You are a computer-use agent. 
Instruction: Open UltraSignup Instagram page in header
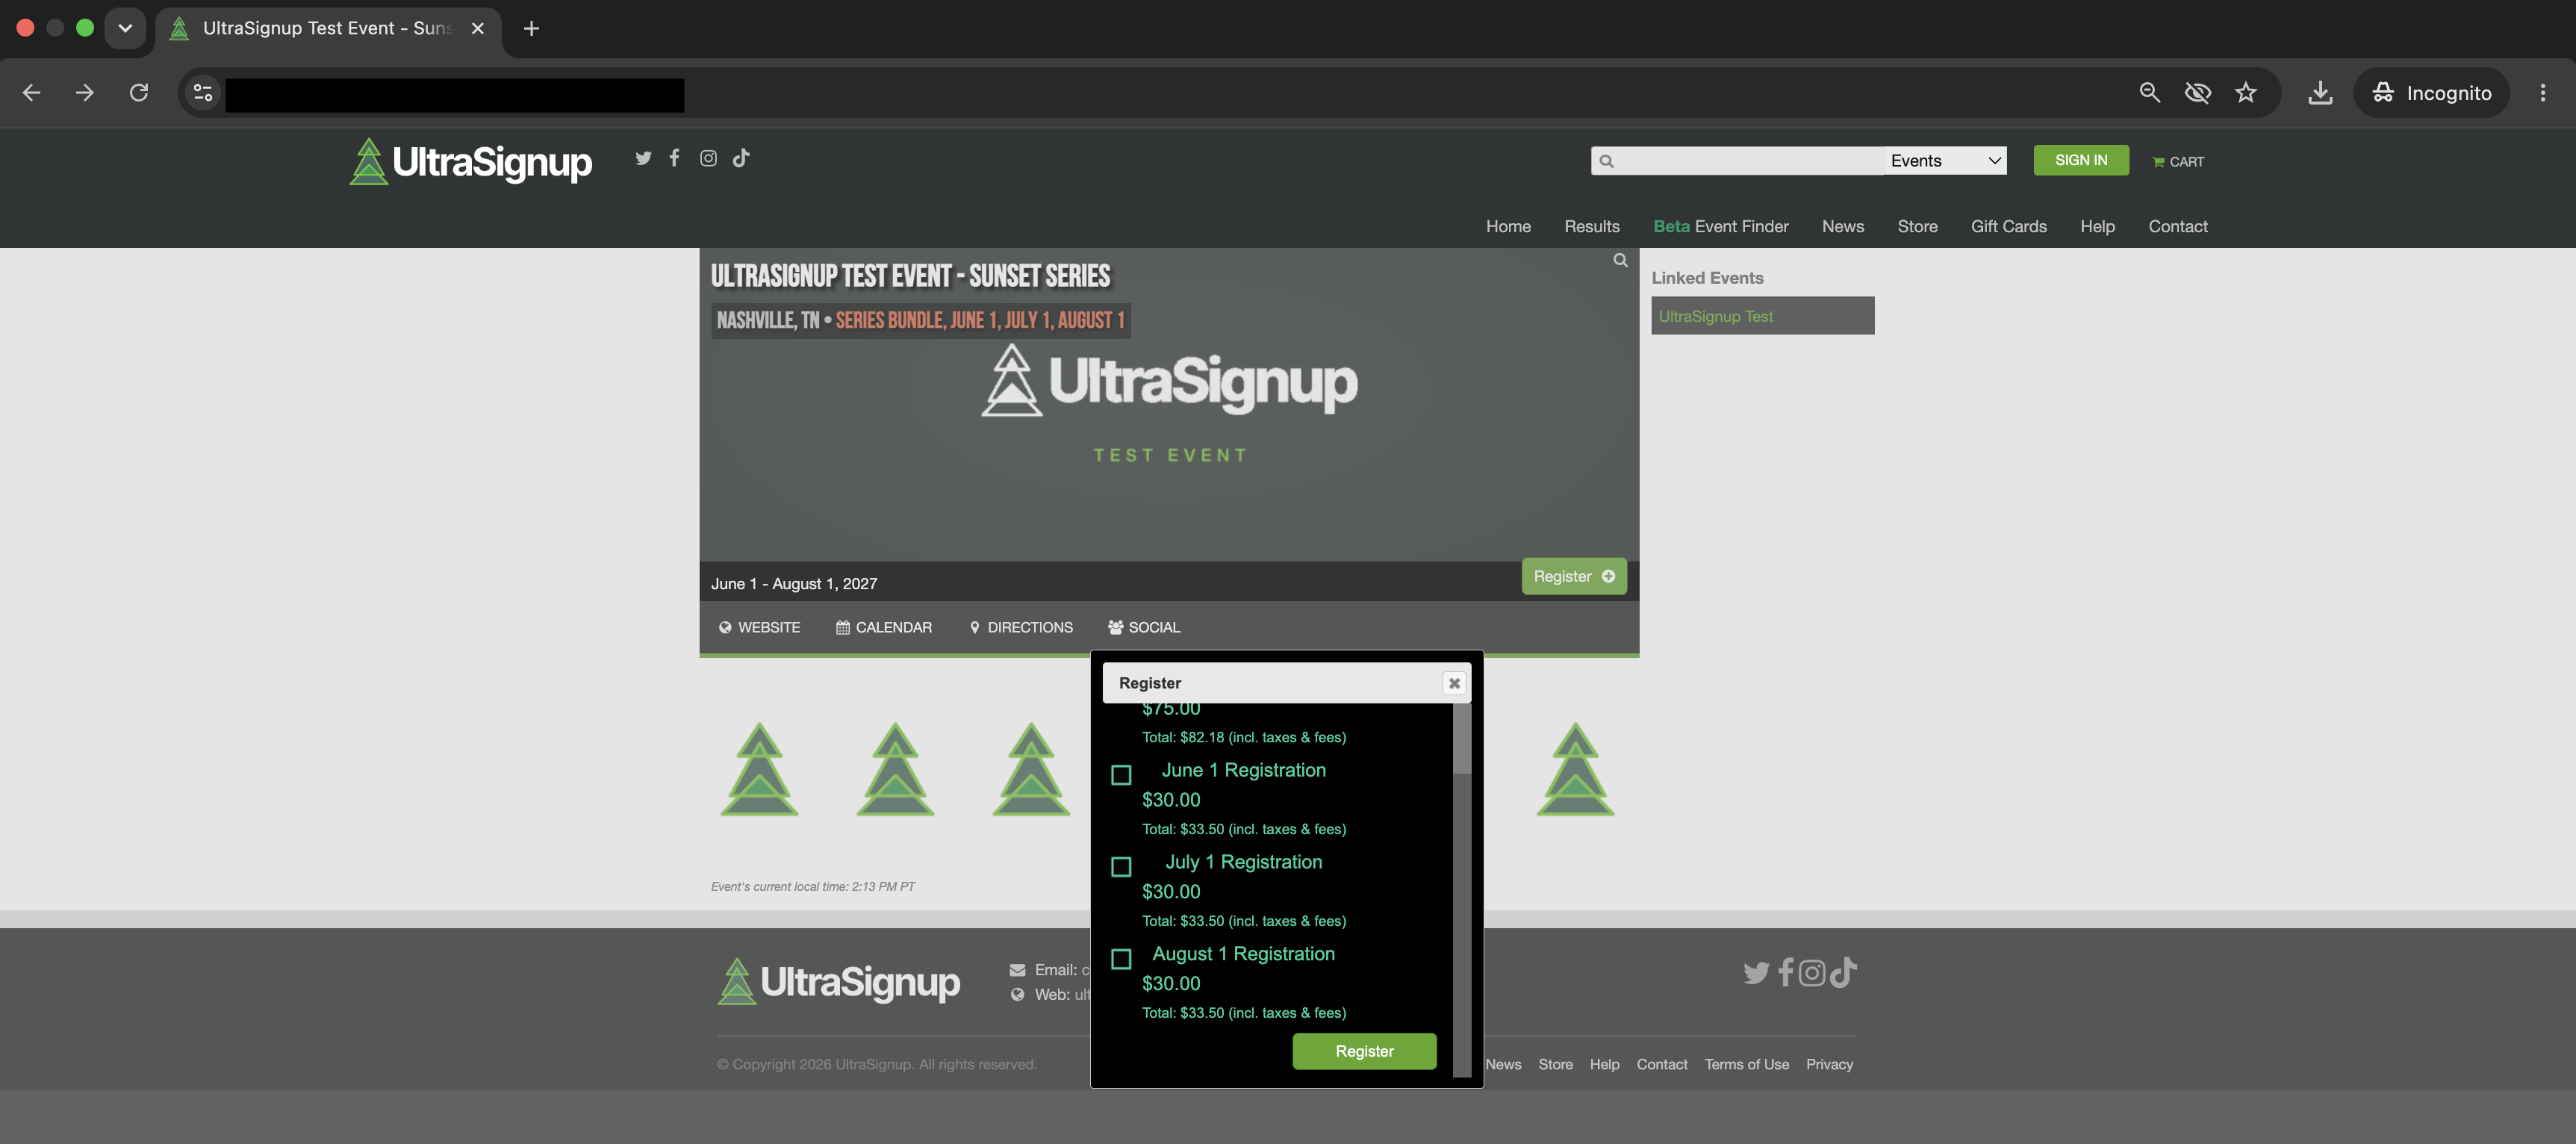pyautogui.click(x=708, y=158)
